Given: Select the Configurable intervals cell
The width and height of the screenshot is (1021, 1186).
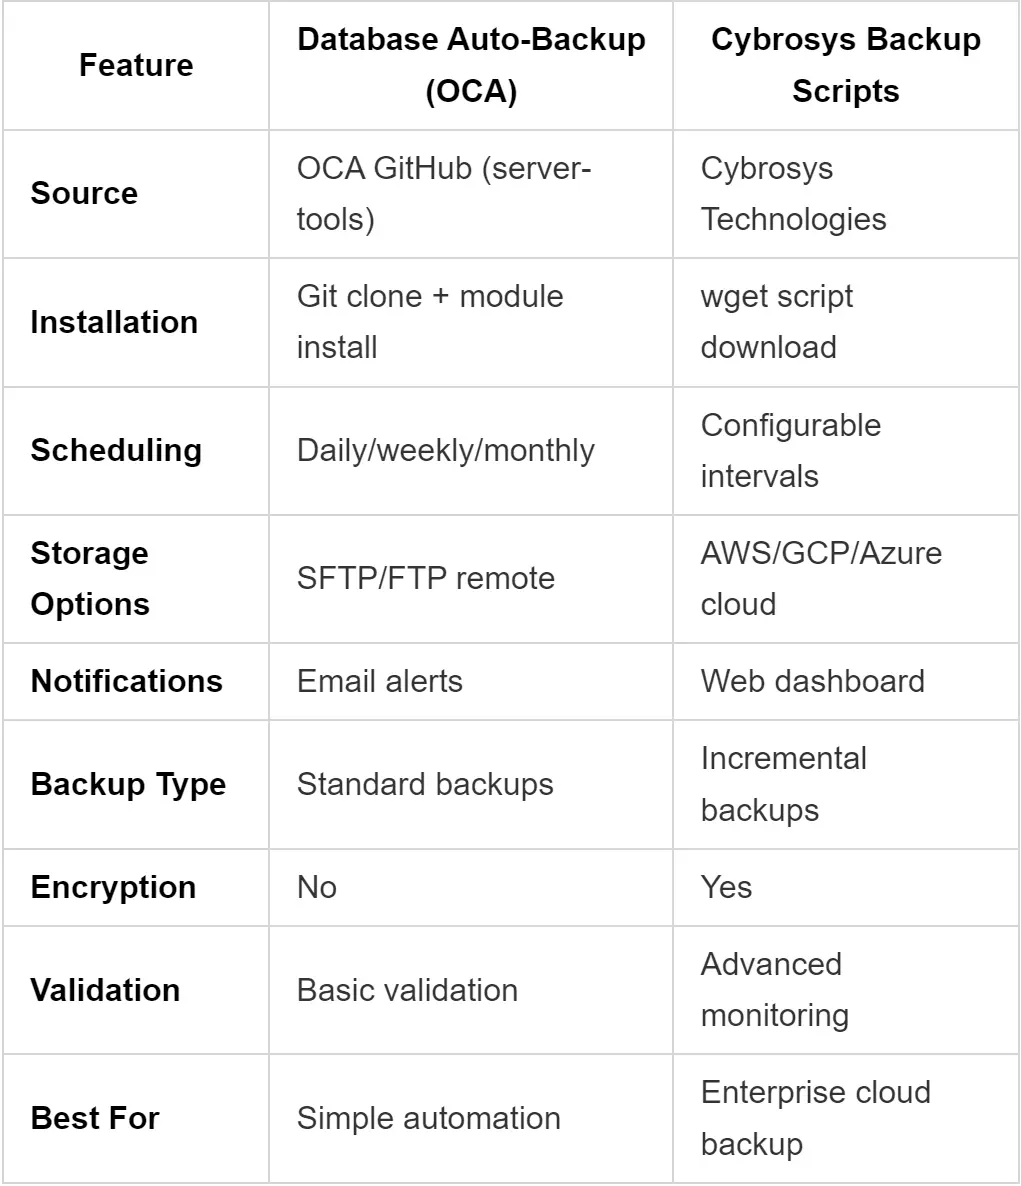Looking at the screenshot, I should (x=790, y=450).
